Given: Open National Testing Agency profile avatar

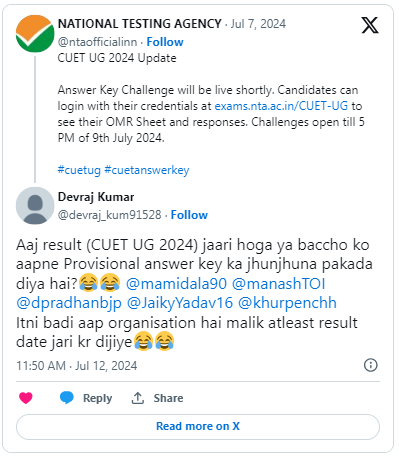Looking at the screenshot, I should coord(35,33).
